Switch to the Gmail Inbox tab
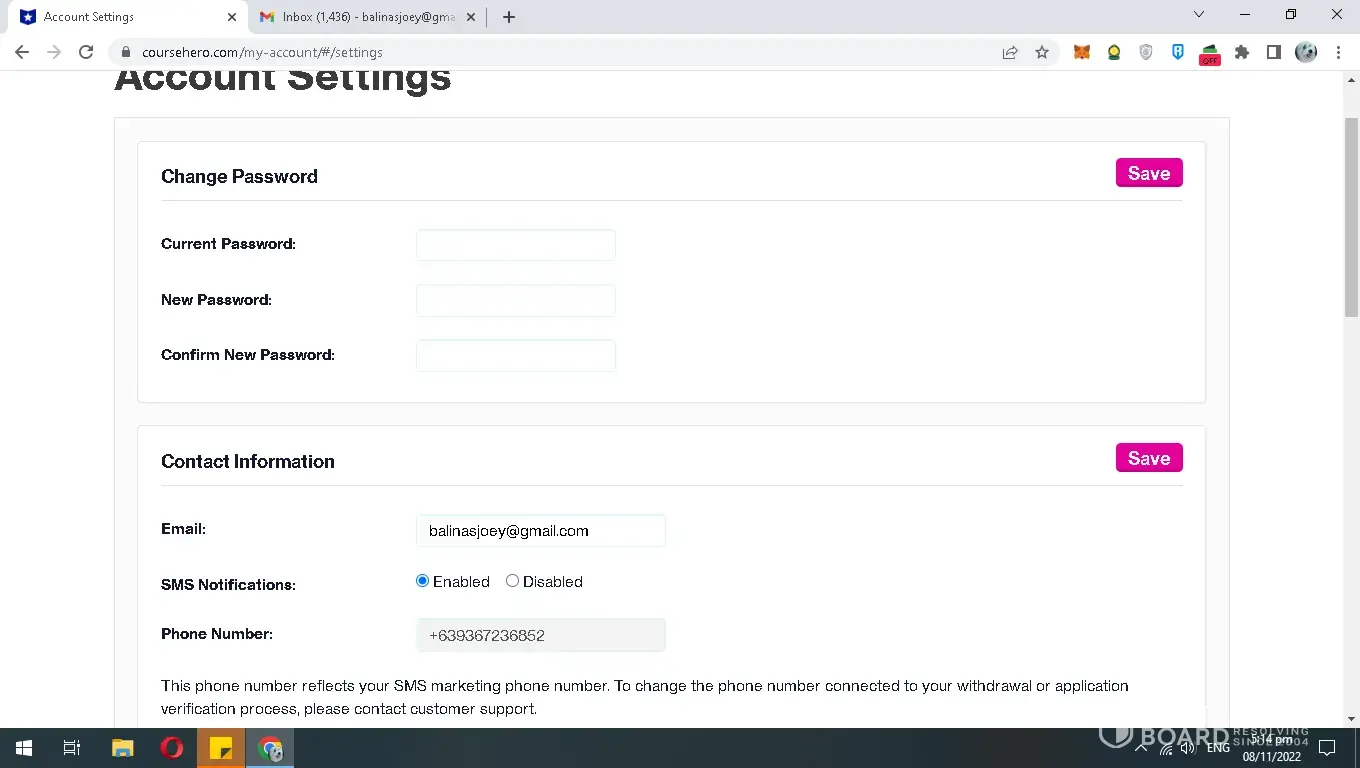Viewport: 1360px width, 768px height. [x=367, y=17]
